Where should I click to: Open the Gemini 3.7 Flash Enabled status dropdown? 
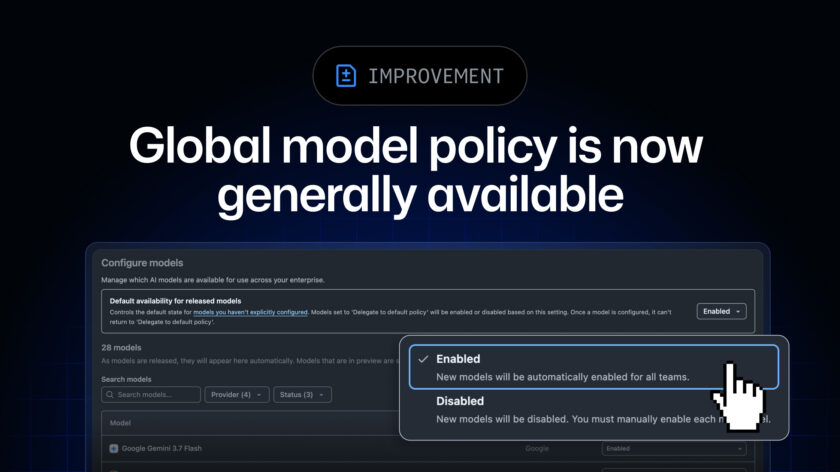(674, 448)
